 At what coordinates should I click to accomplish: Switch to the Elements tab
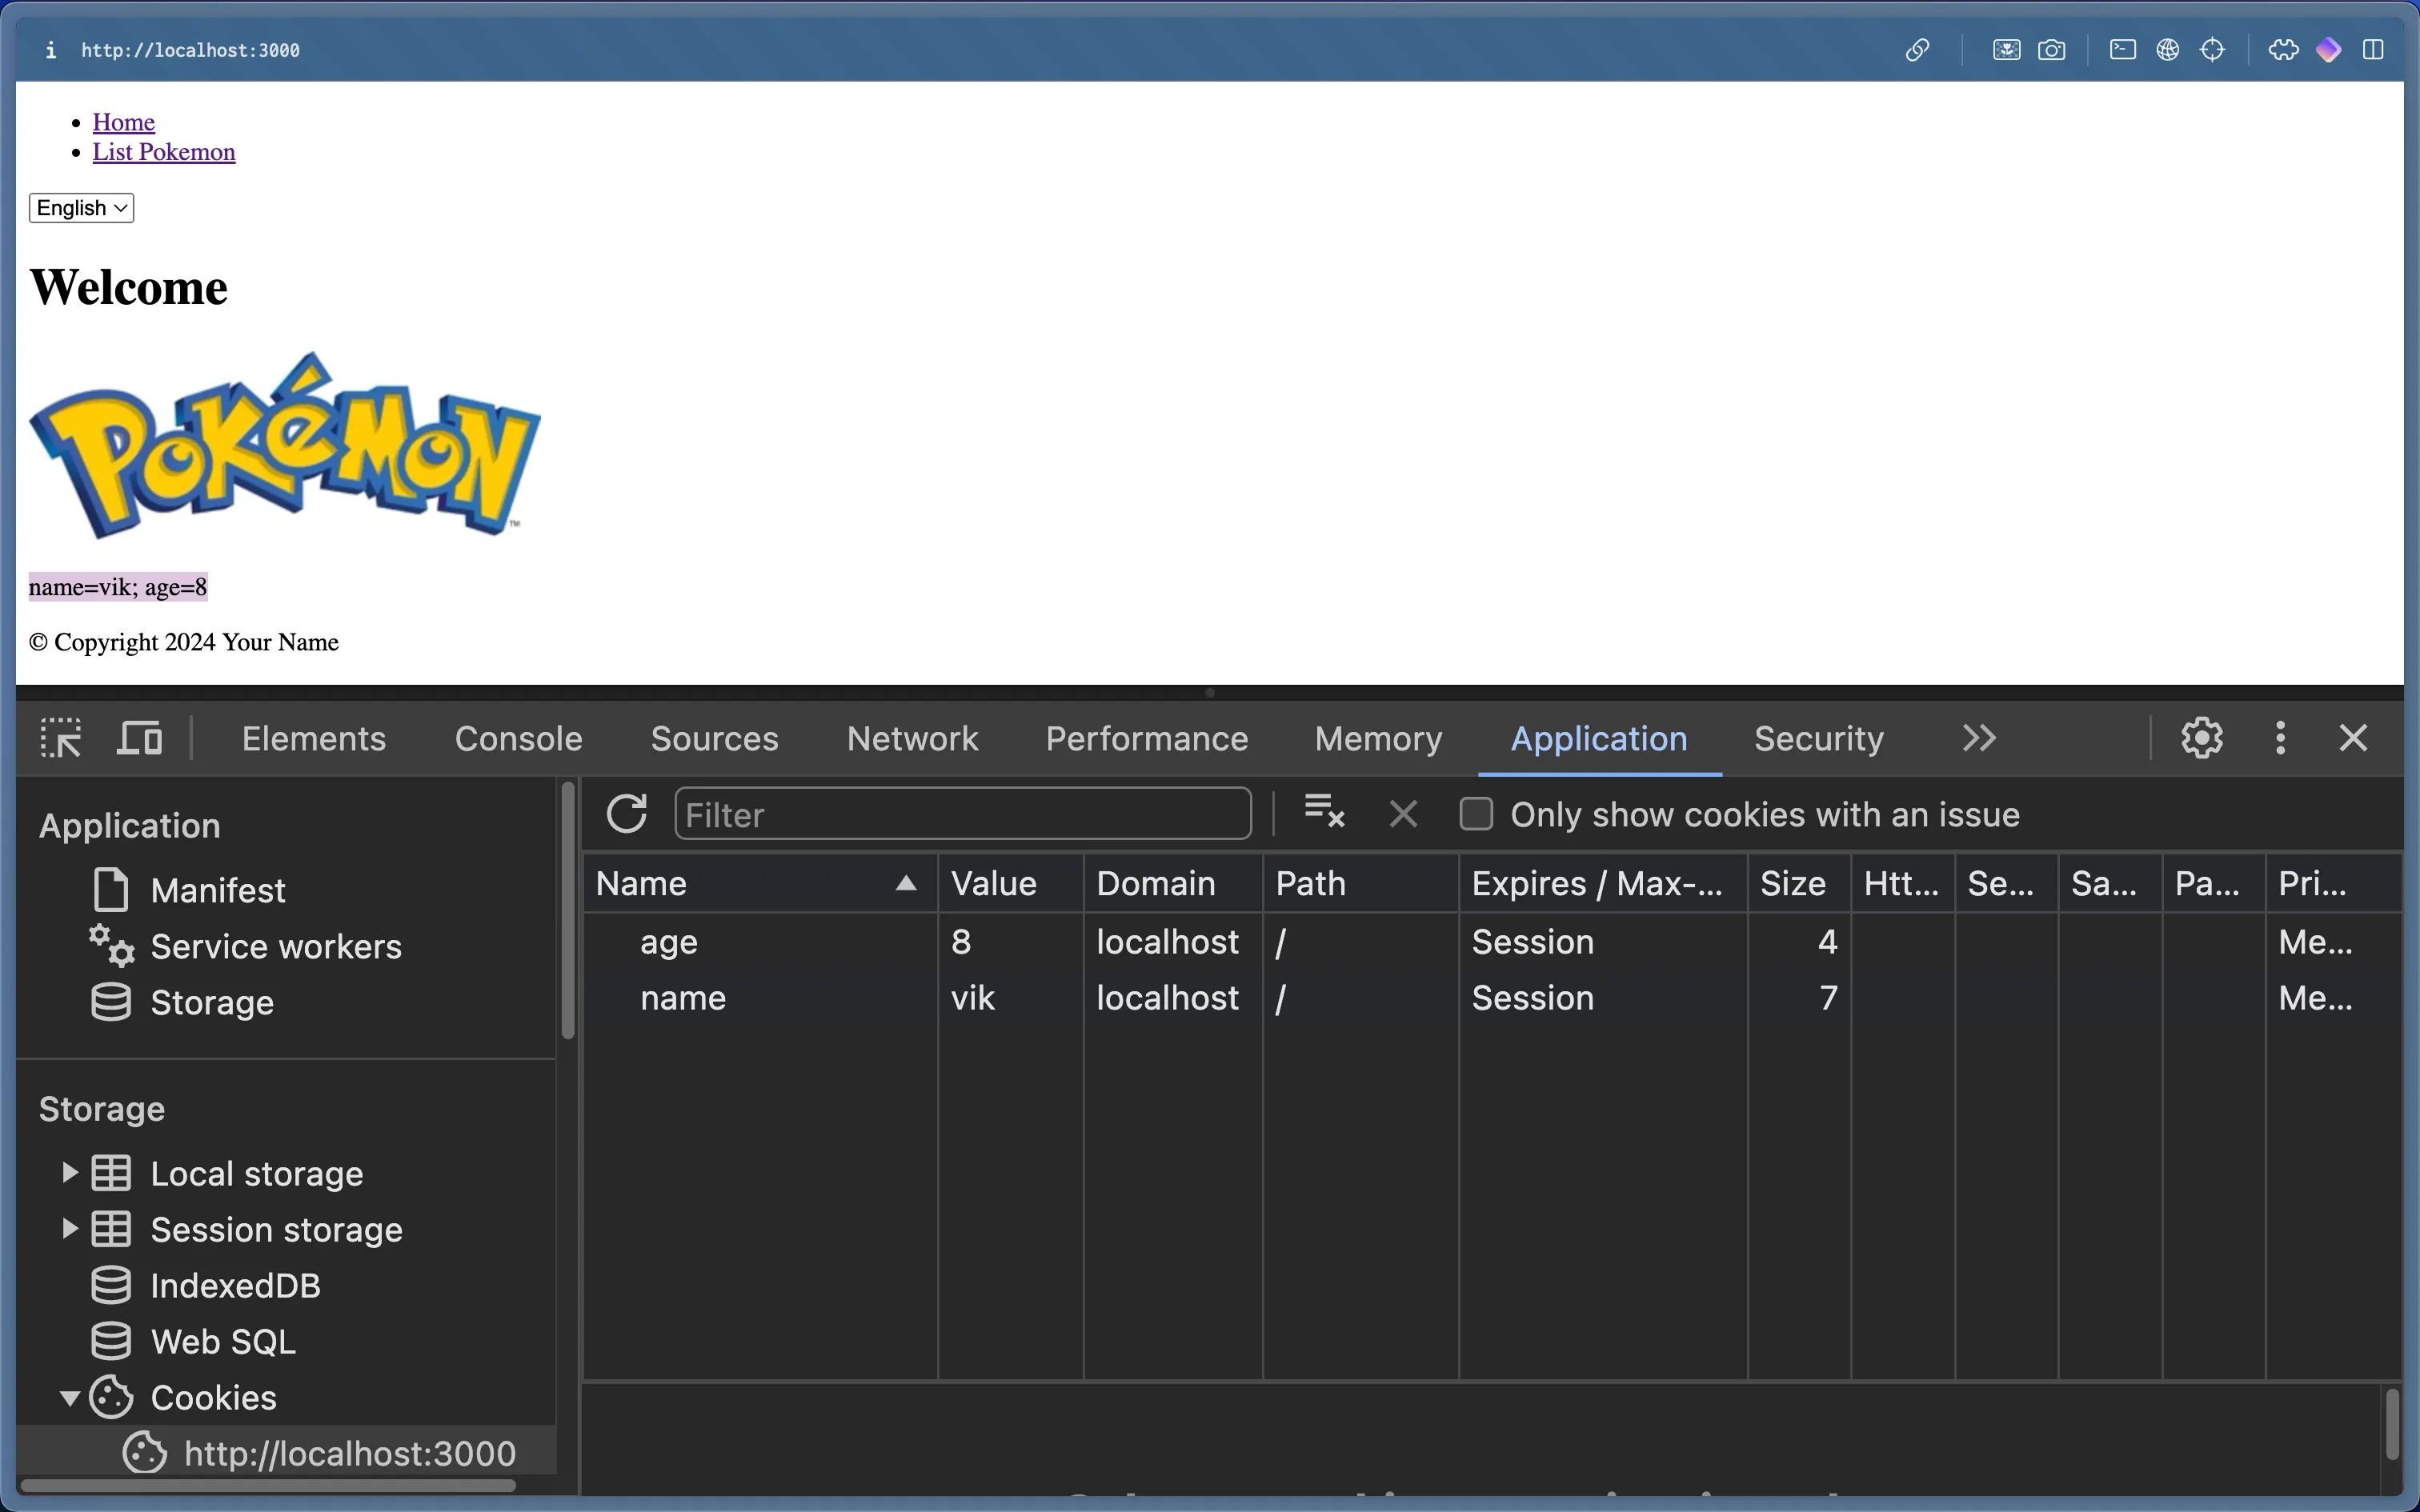pyautogui.click(x=314, y=738)
